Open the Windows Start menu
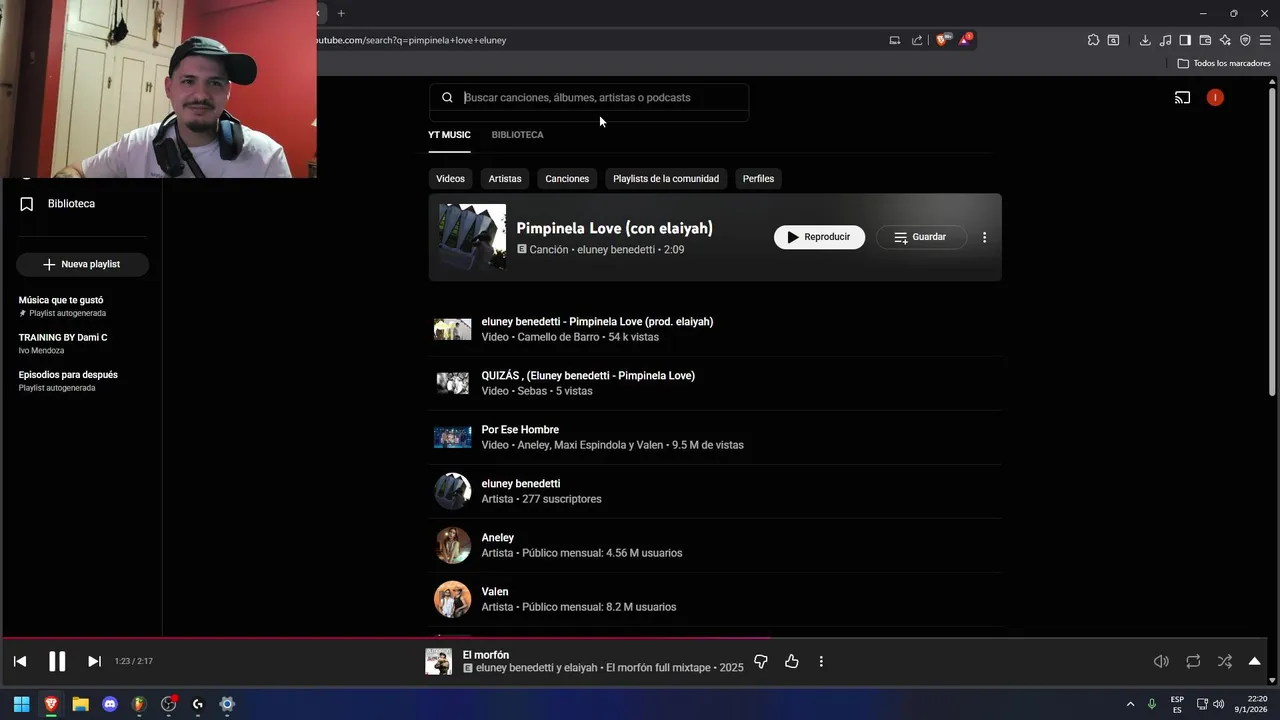This screenshot has width=1280, height=720. pyautogui.click(x=21, y=704)
